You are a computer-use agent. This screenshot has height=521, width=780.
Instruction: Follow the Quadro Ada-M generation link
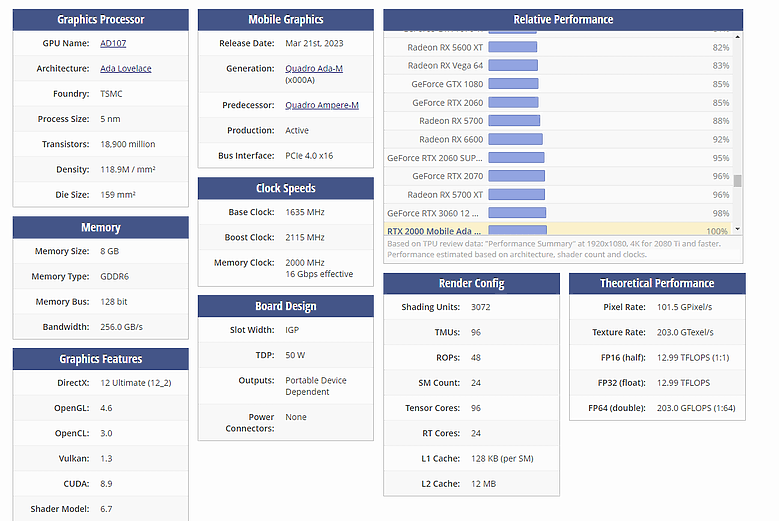[x=313, y=69]
